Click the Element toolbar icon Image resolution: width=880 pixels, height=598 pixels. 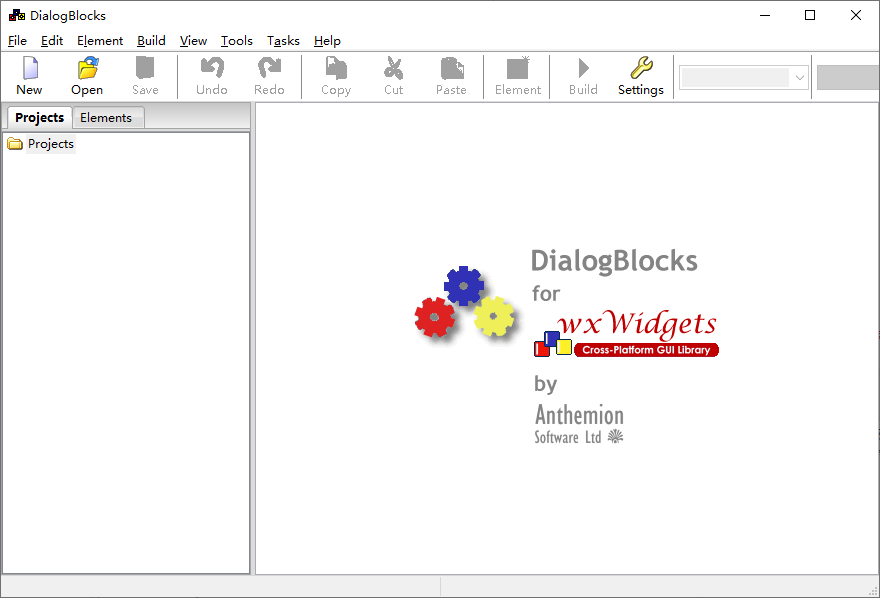(x=518, y=68)
